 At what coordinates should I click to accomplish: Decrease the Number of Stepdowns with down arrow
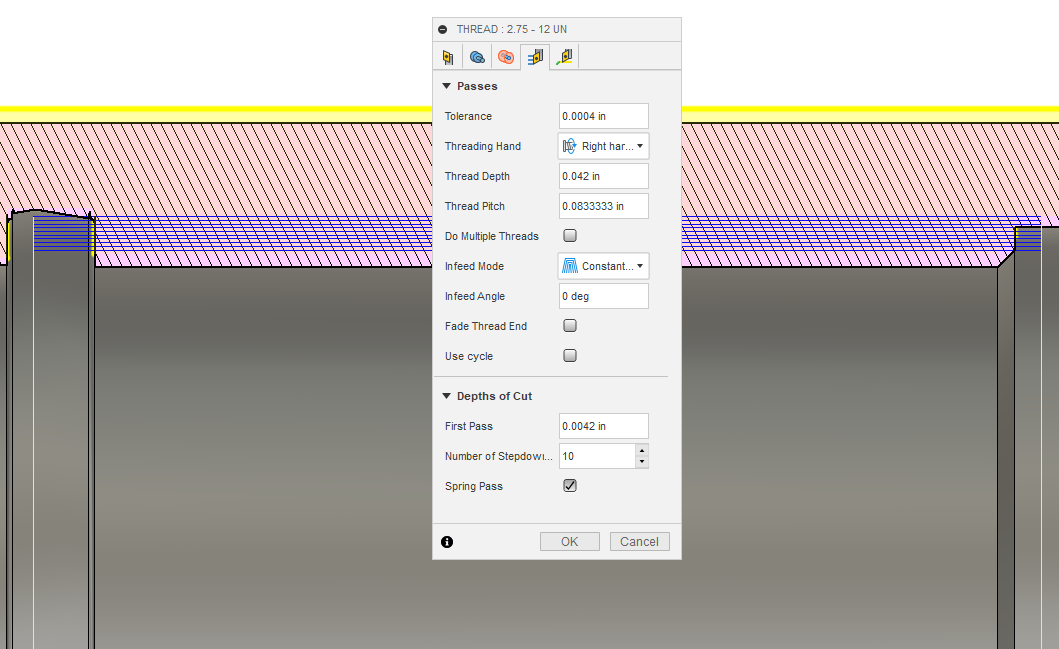[x=642, y=462]
